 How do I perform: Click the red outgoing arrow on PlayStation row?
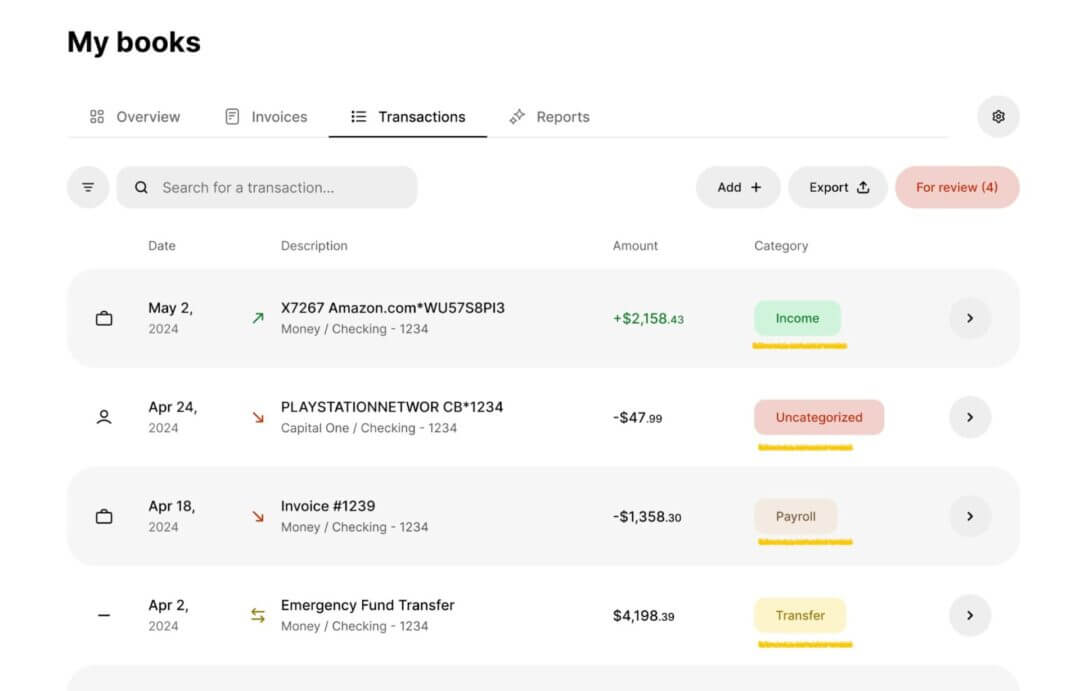tap(258, 417)
